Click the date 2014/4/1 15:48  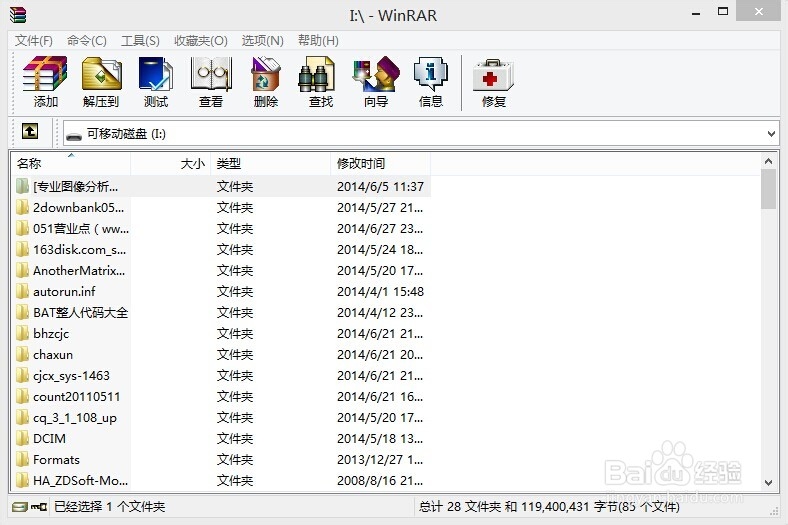[380, 292]
